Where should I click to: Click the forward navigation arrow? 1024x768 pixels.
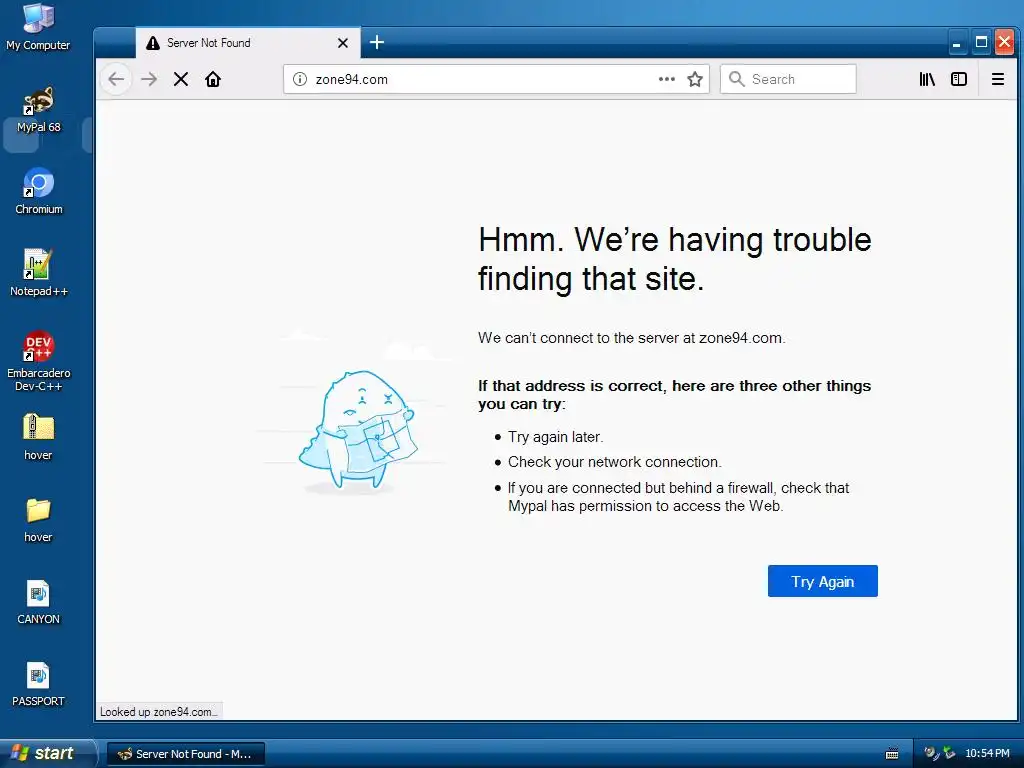[149, 79]
